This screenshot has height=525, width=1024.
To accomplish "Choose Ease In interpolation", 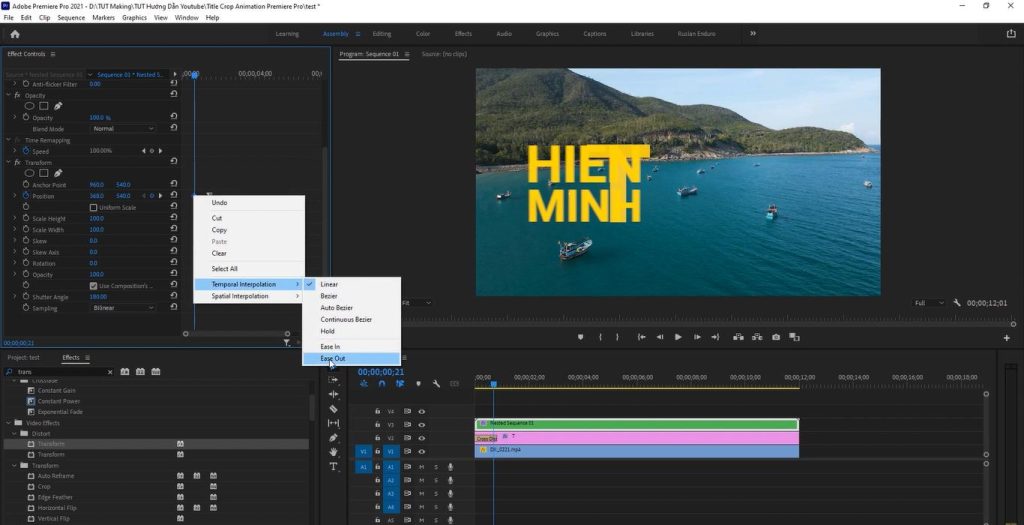I will pyautogui.click(x=351, y=347).
